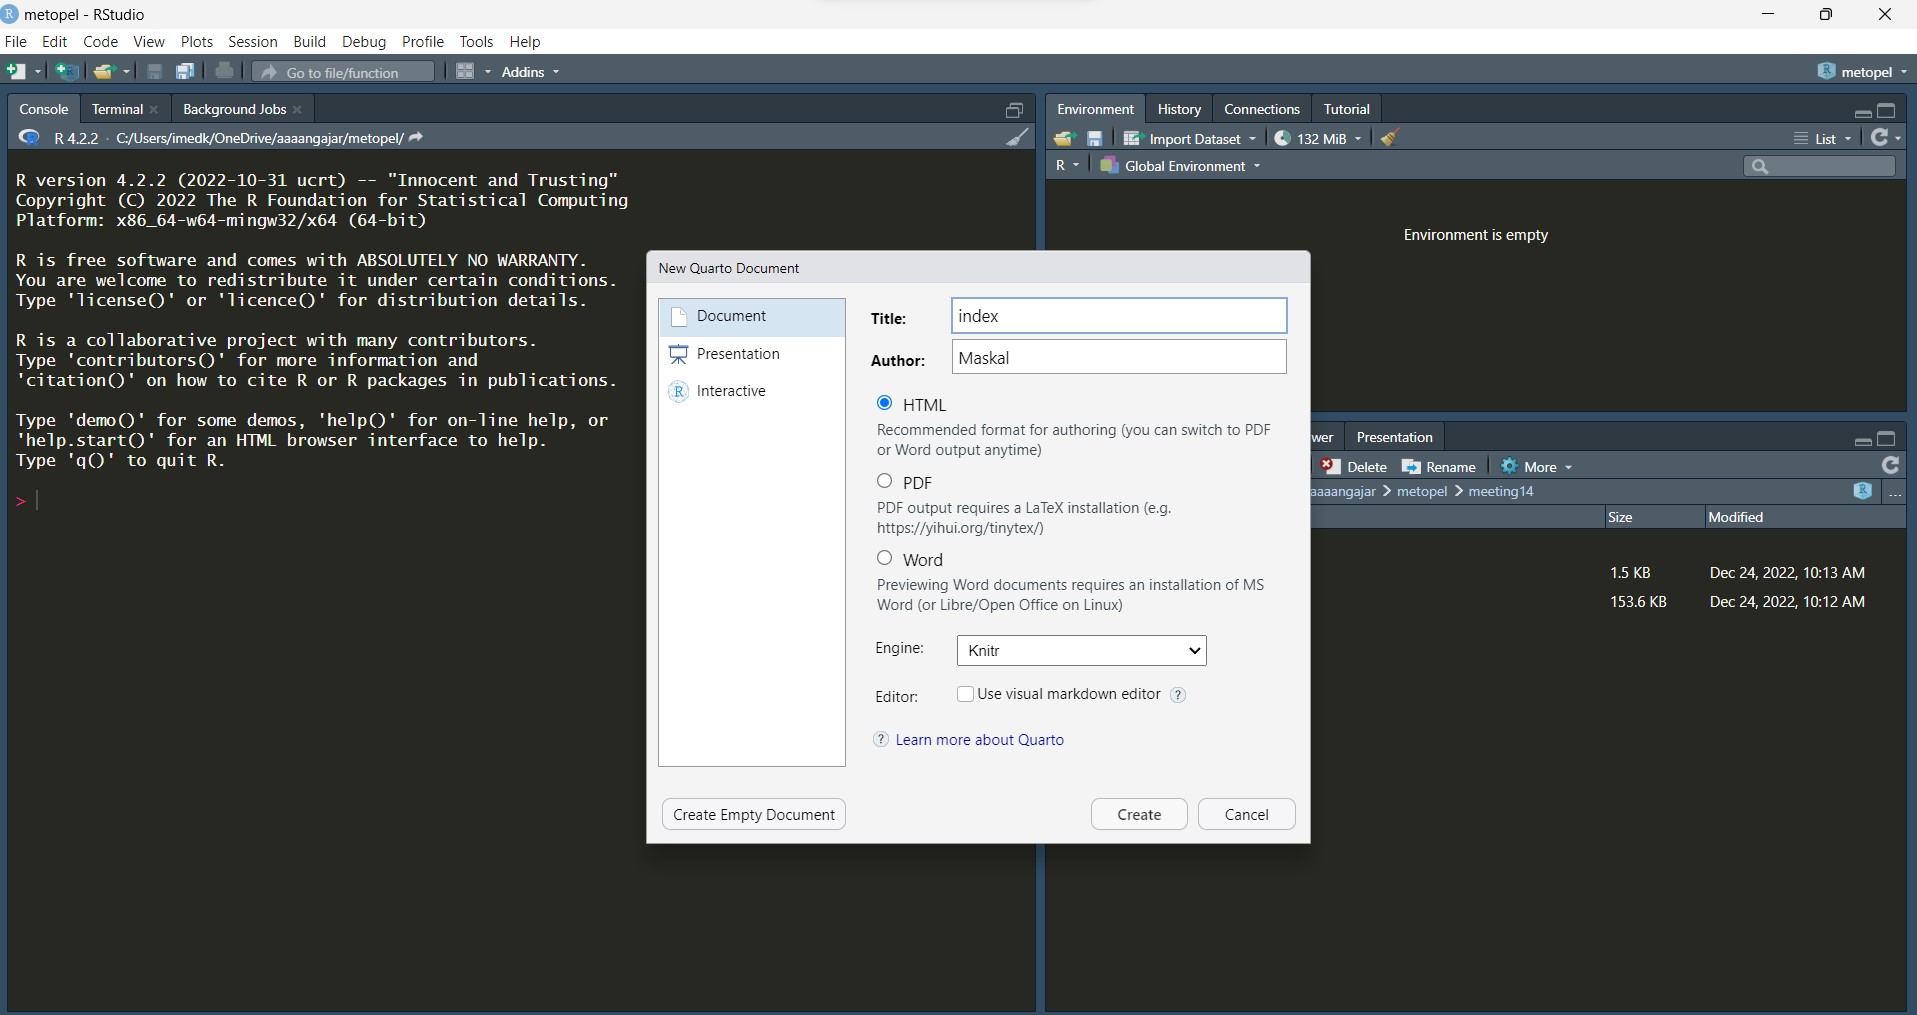Click the Create a Project icon
Viewport: 1917px width, 1015px height.
pos(67,72)
